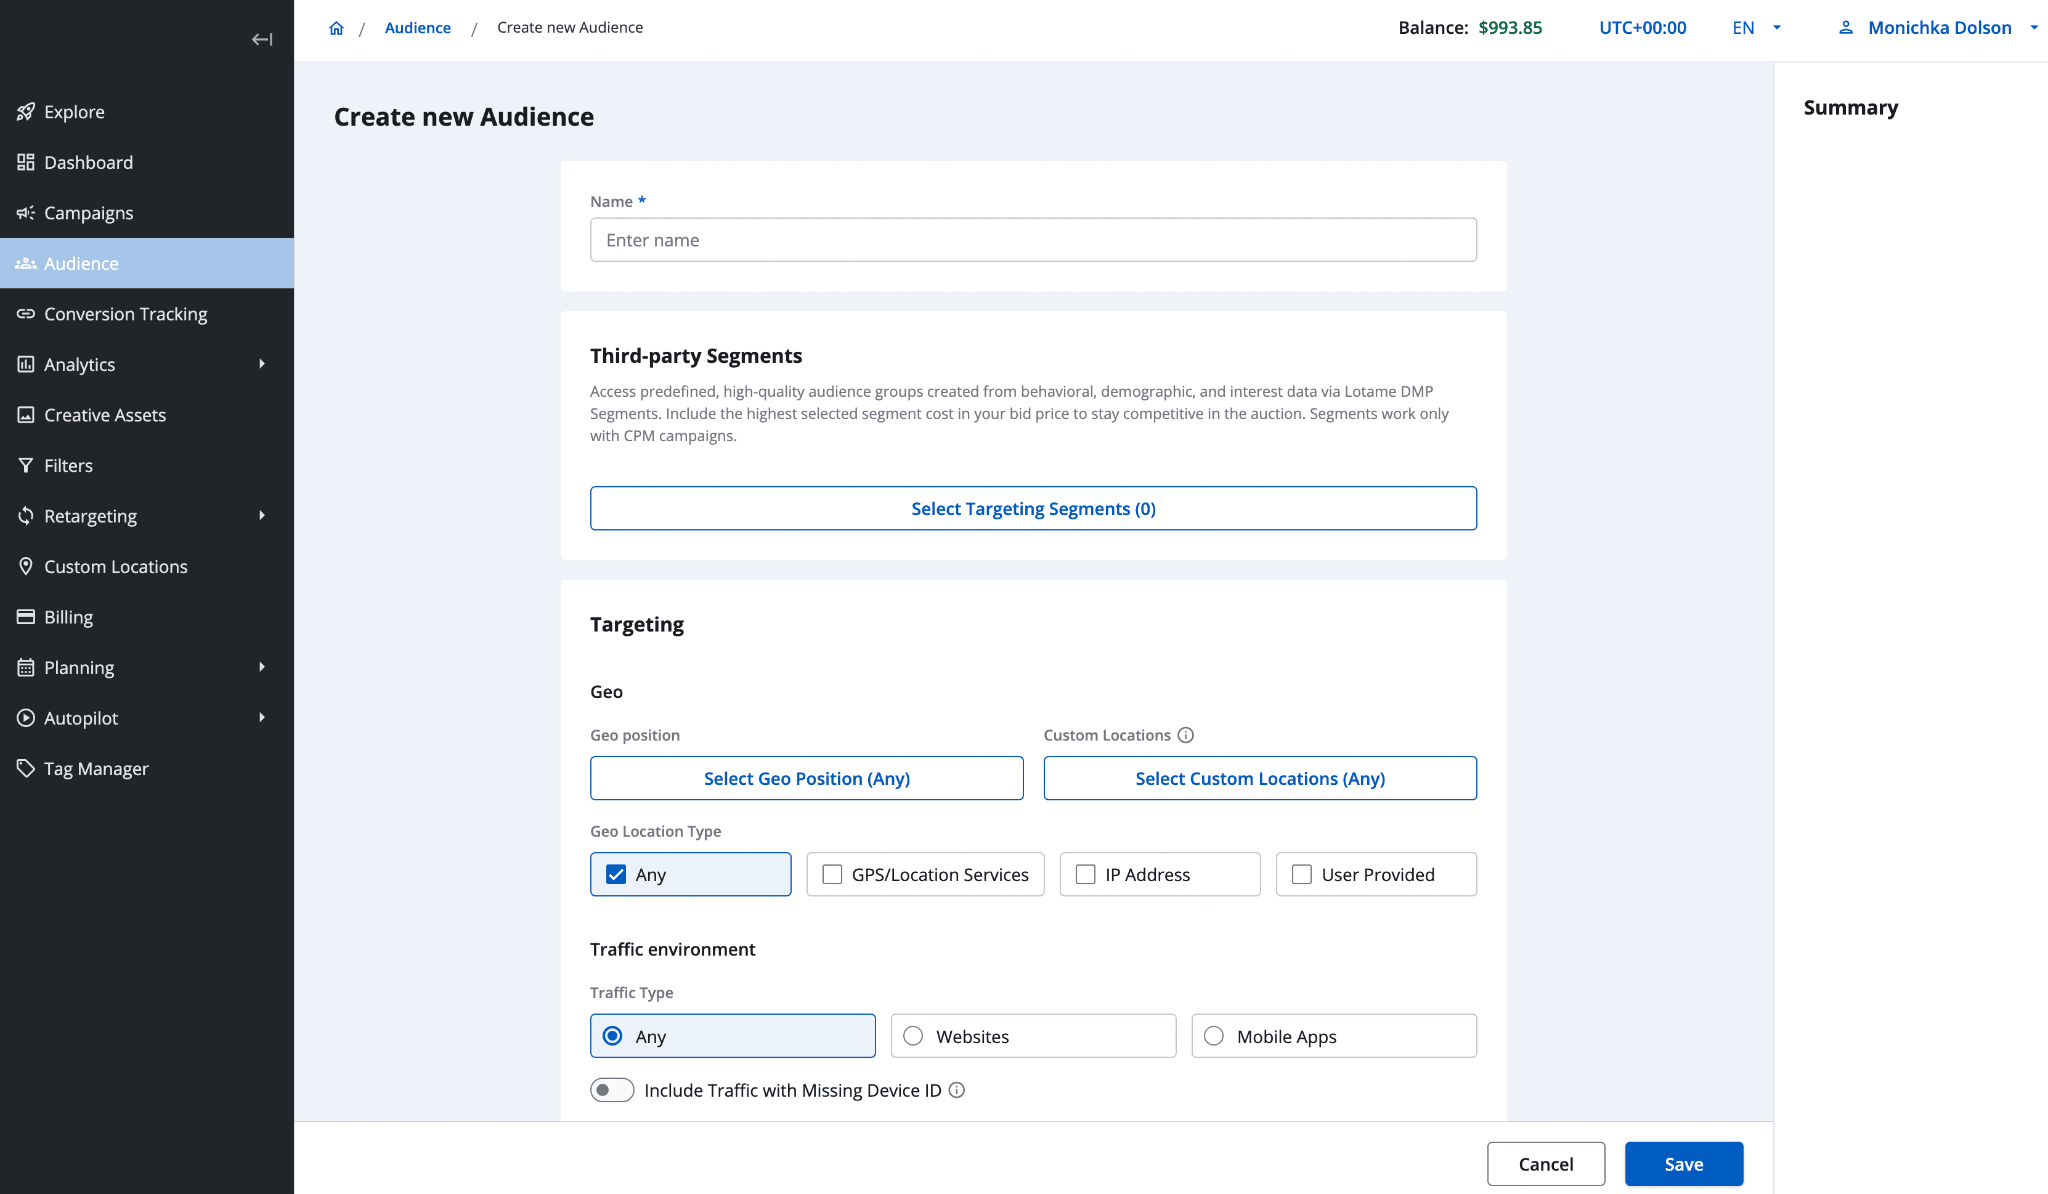This screenshot has width=2048, height=1194.
Task: Click the Enter name input field
Action: [x=1033, y=240]
